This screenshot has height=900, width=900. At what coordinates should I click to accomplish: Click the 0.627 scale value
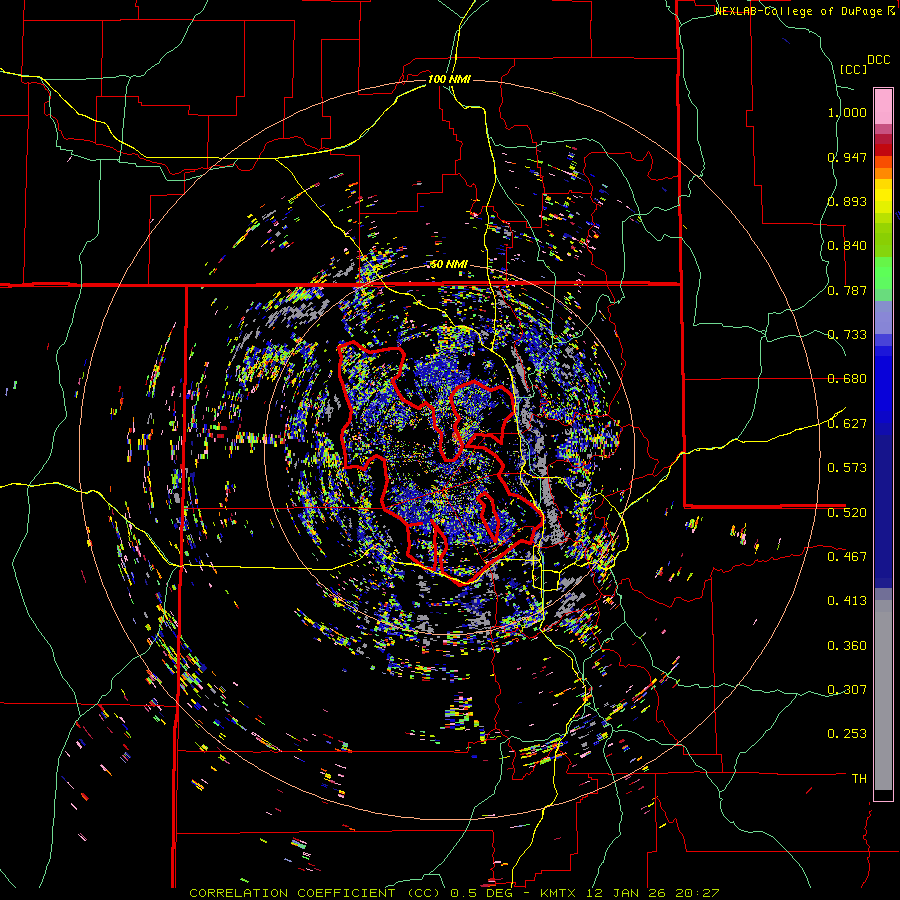(847, 424)
